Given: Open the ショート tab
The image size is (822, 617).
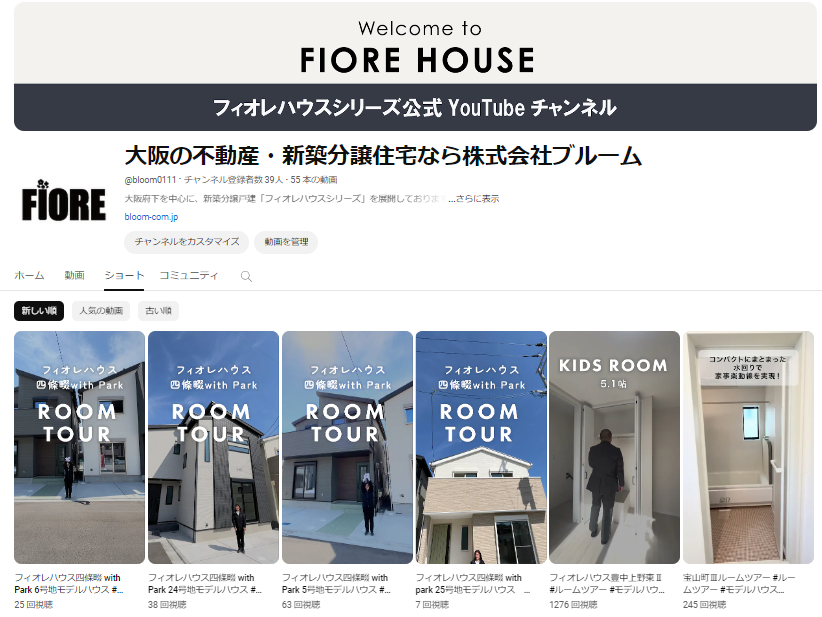Looking at the screenshot, I should pyautogui.click(x=124, y=275).
